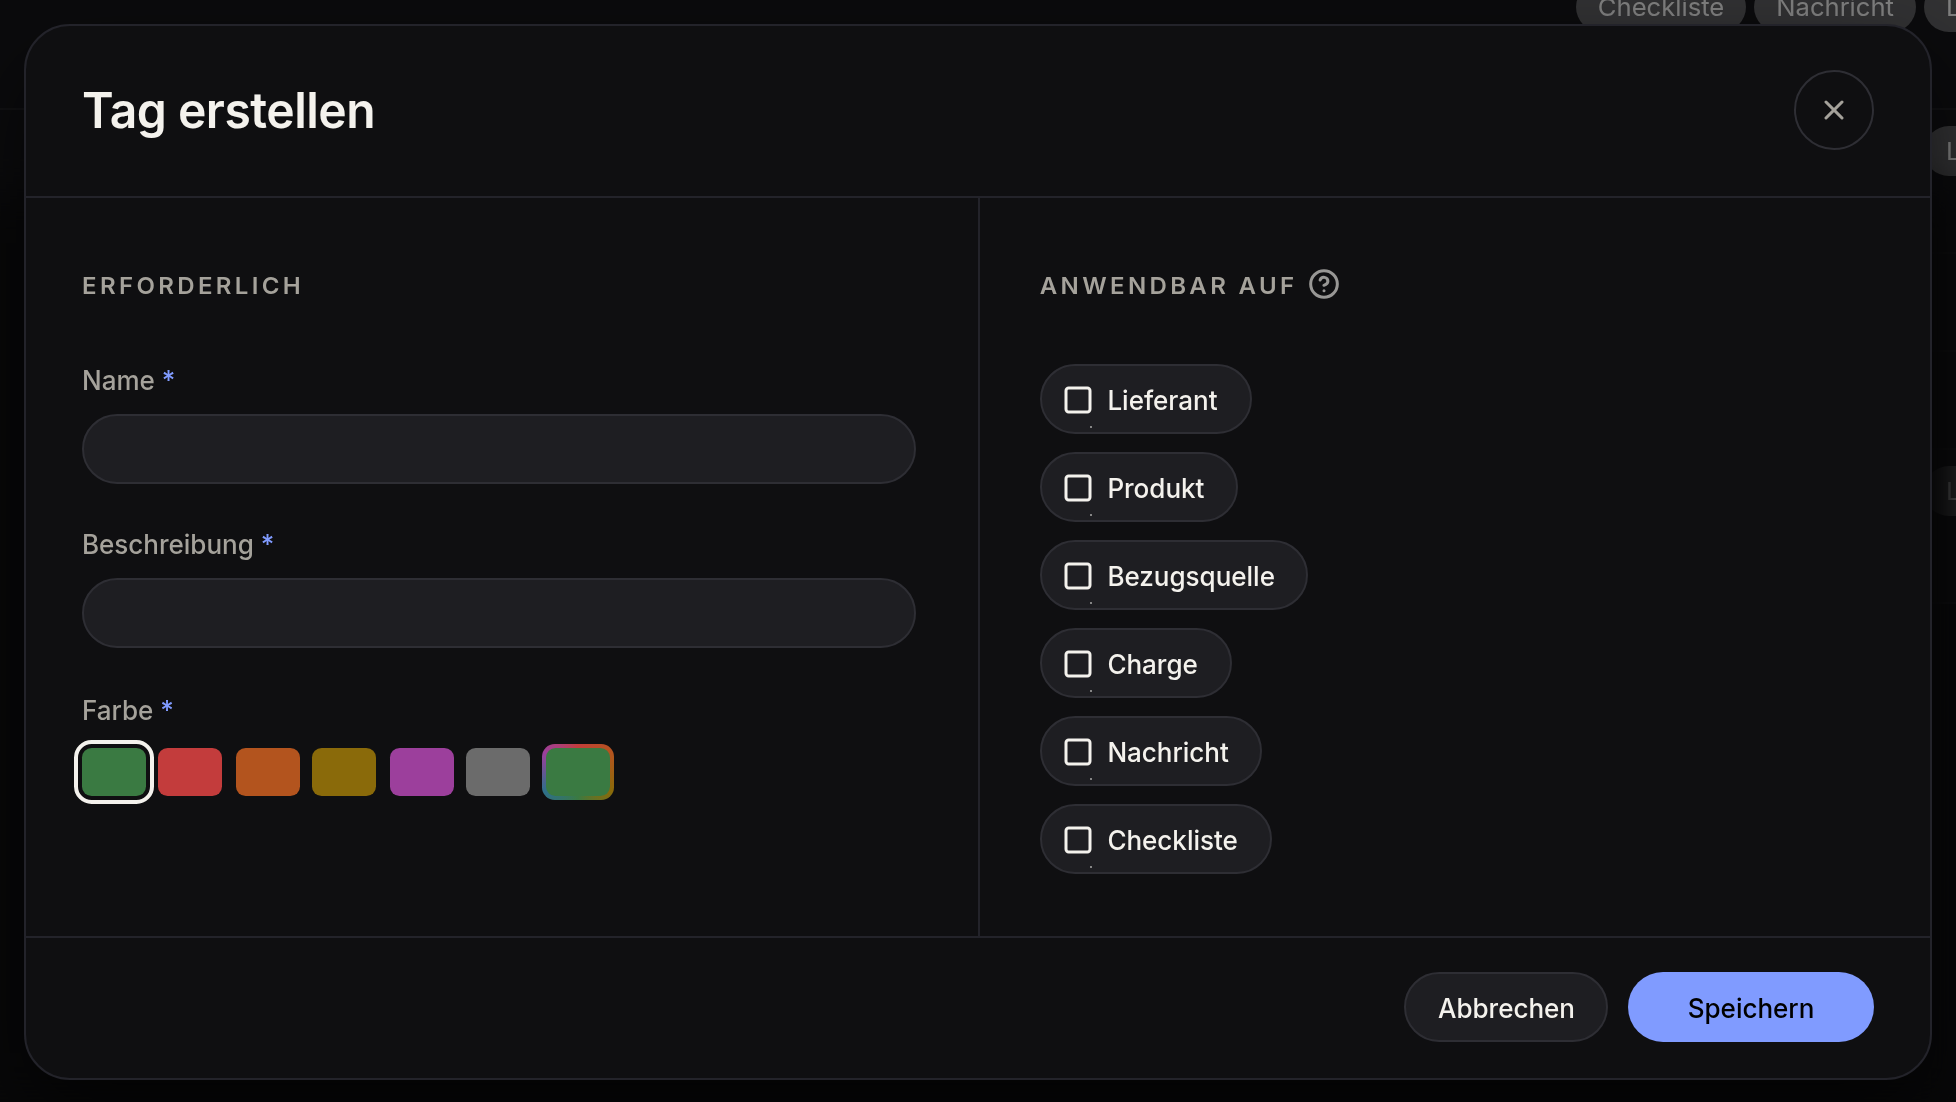Select the Nachricht checkbox
Image resolution: width=1956 pixels, height=1102 pixels.
tap(1077, 752)
